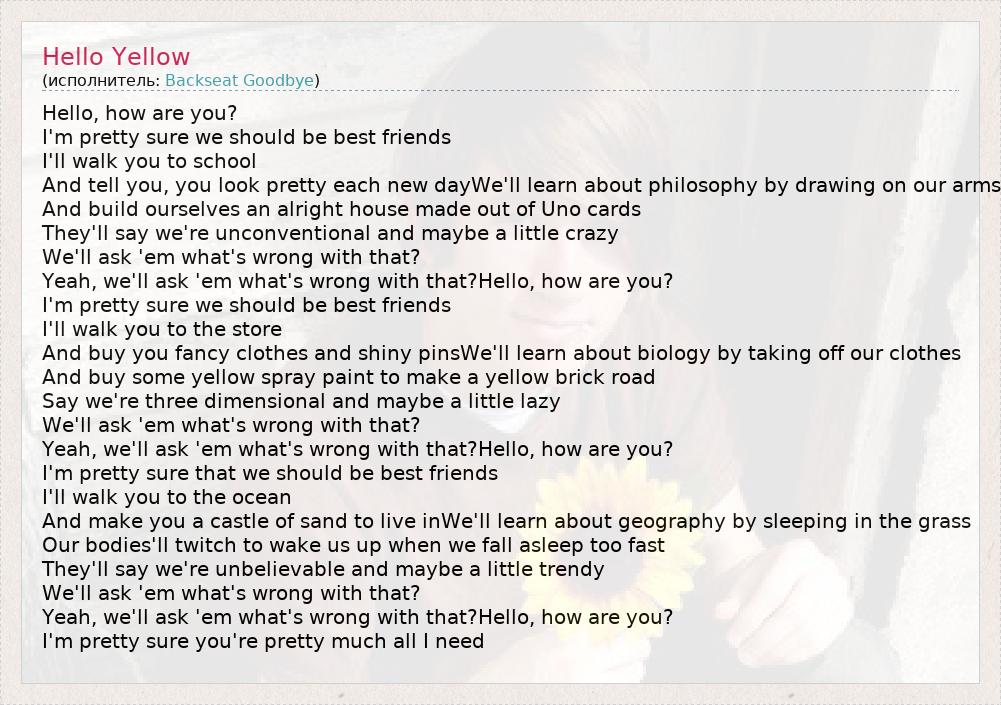The height and width of the screenshot is (705, 1001).
Task: Click "I'm pretty sure that we should be best friends"
Action: [270, 473]
